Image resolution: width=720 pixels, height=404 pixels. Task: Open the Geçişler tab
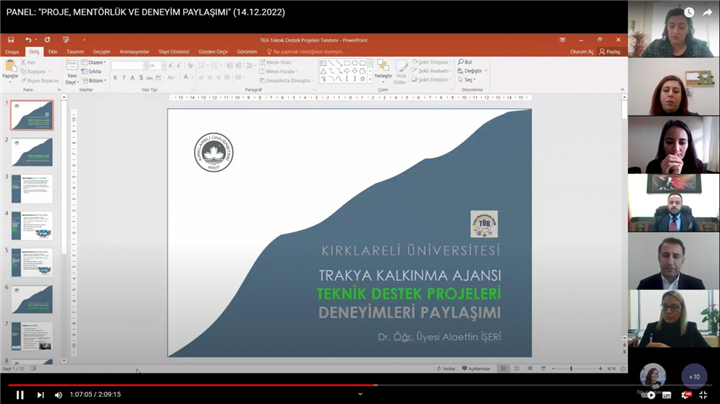tap(101, 52)
